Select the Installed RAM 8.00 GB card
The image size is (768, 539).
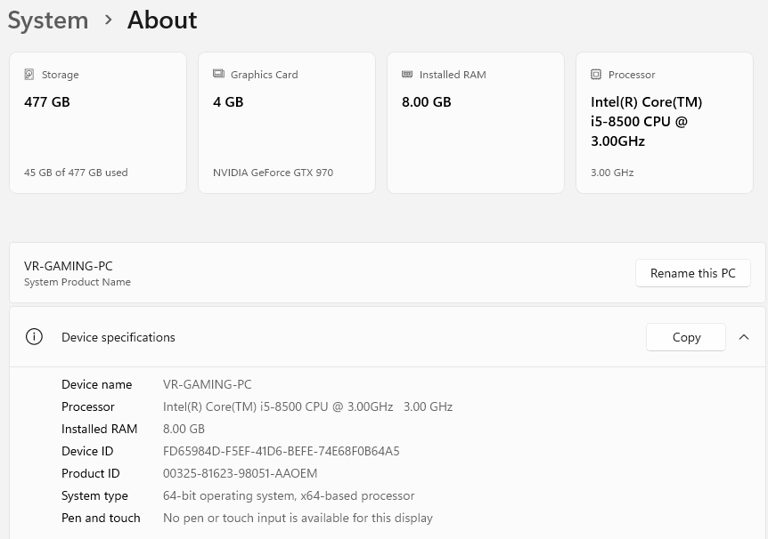click(x=475, y=122)
